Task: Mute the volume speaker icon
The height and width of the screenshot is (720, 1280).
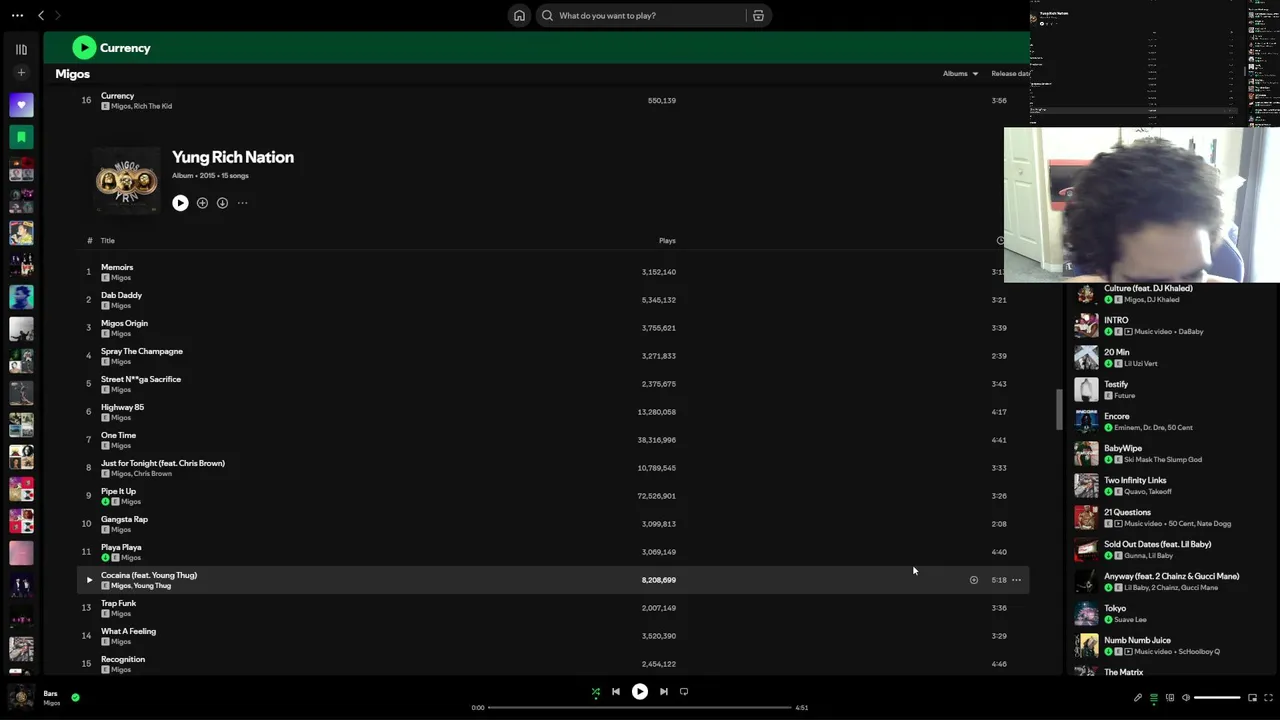Action: [x=1186, y=698]
